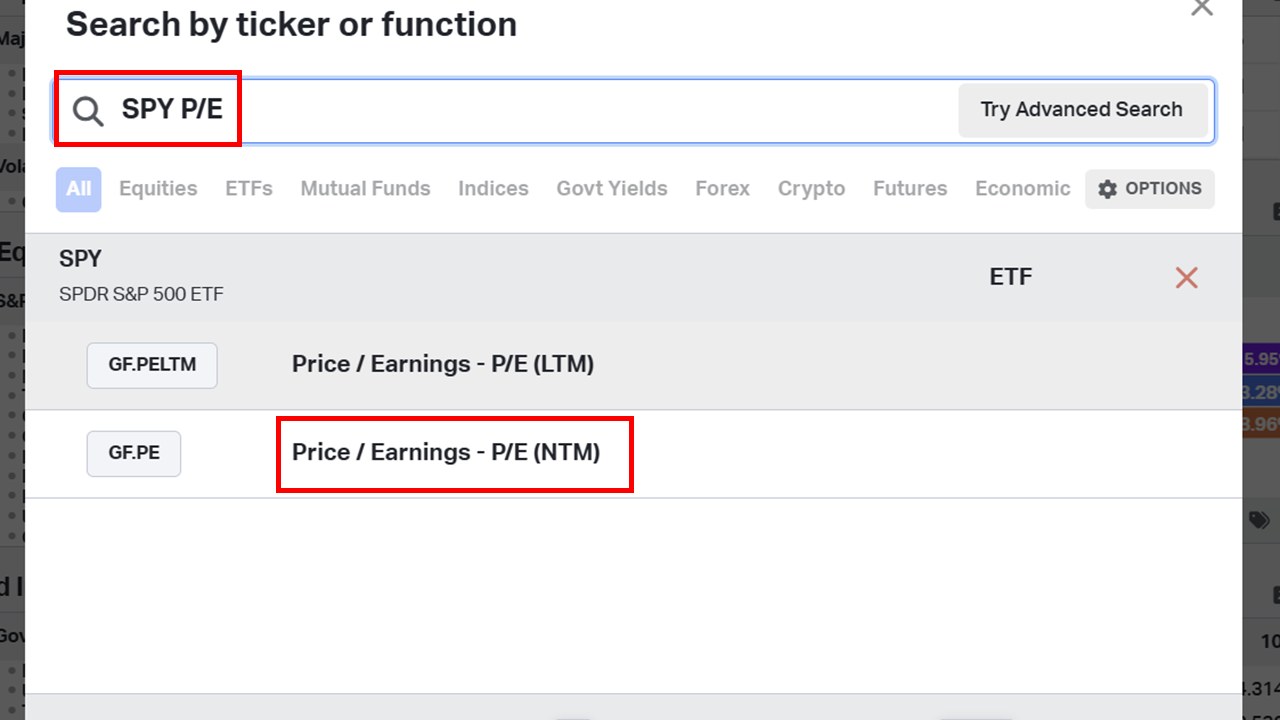Show Mutual Funds results tab
The height and width of the screenshot is (720, 1280).
point(366,189)
